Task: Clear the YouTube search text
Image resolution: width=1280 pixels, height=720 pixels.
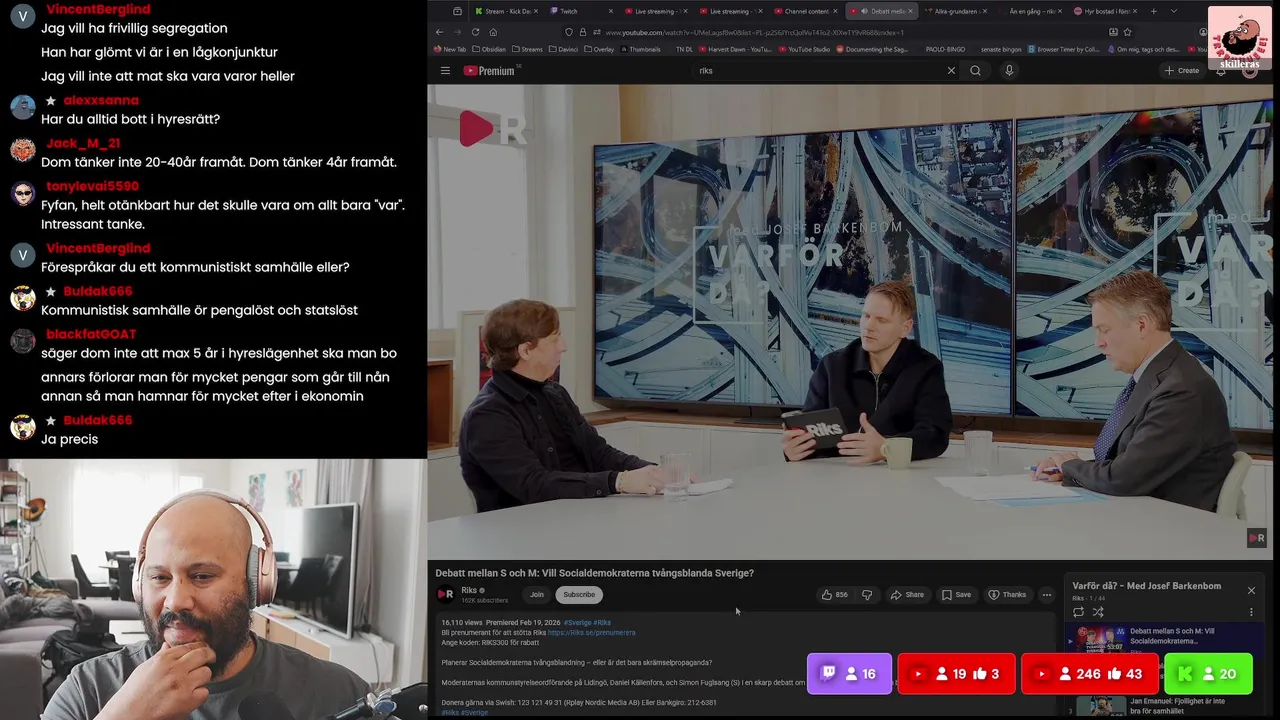Action: click(951, 70)
